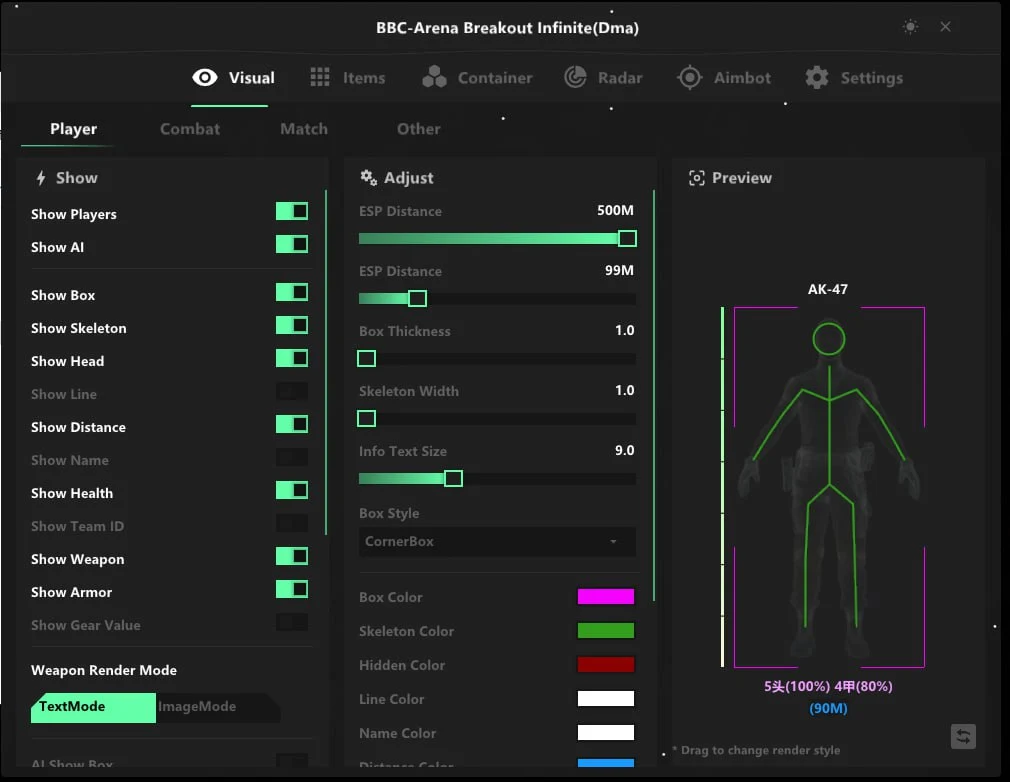Select the Container cubes icon

point(434,77)
